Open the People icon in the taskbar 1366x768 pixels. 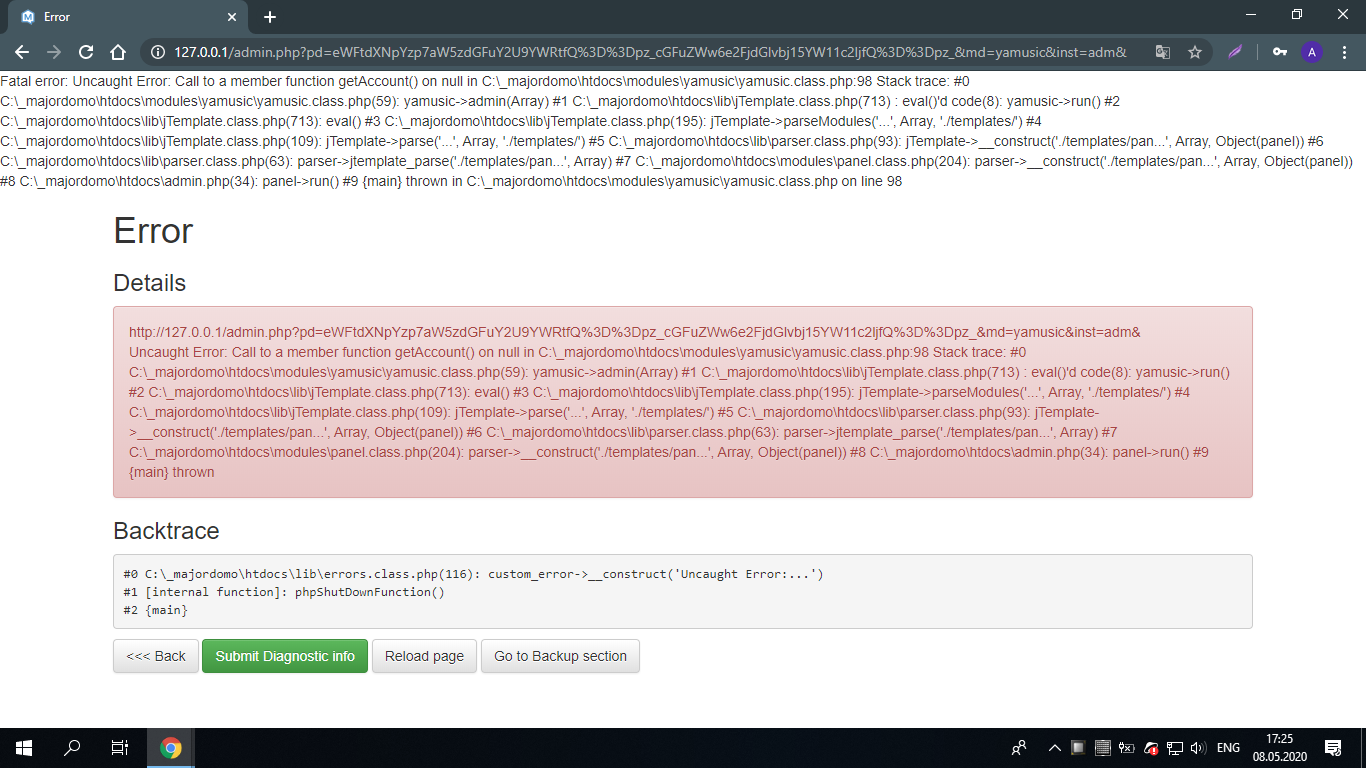[1019, 747]
